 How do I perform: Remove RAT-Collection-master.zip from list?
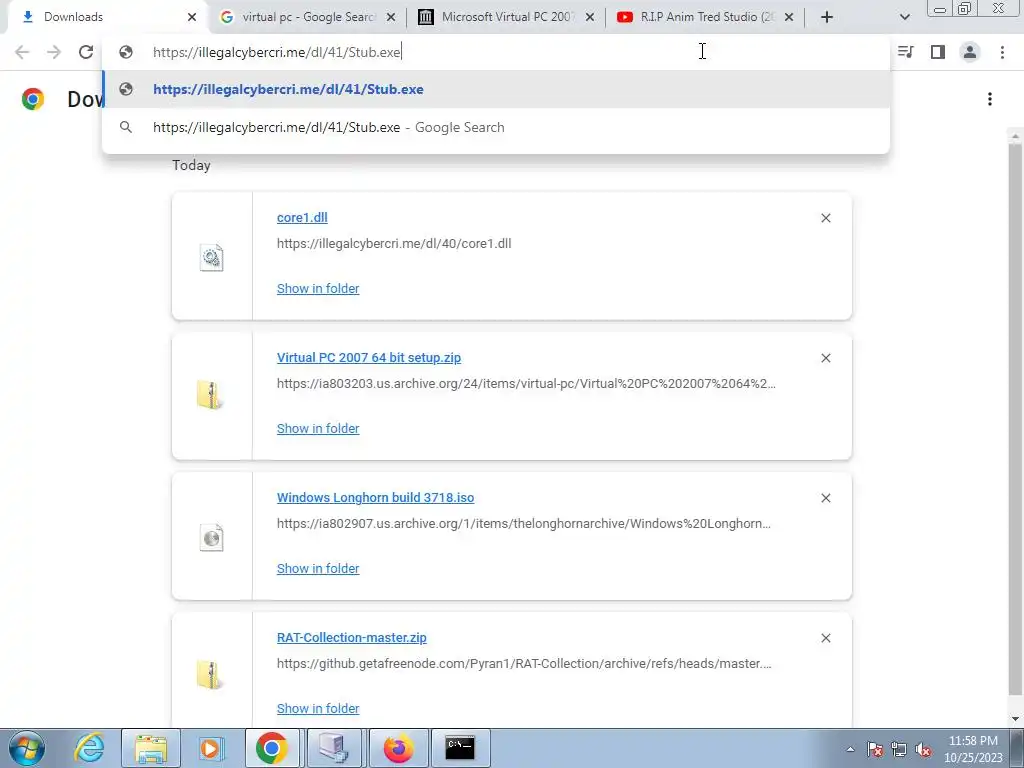click(x=825, y=638)
